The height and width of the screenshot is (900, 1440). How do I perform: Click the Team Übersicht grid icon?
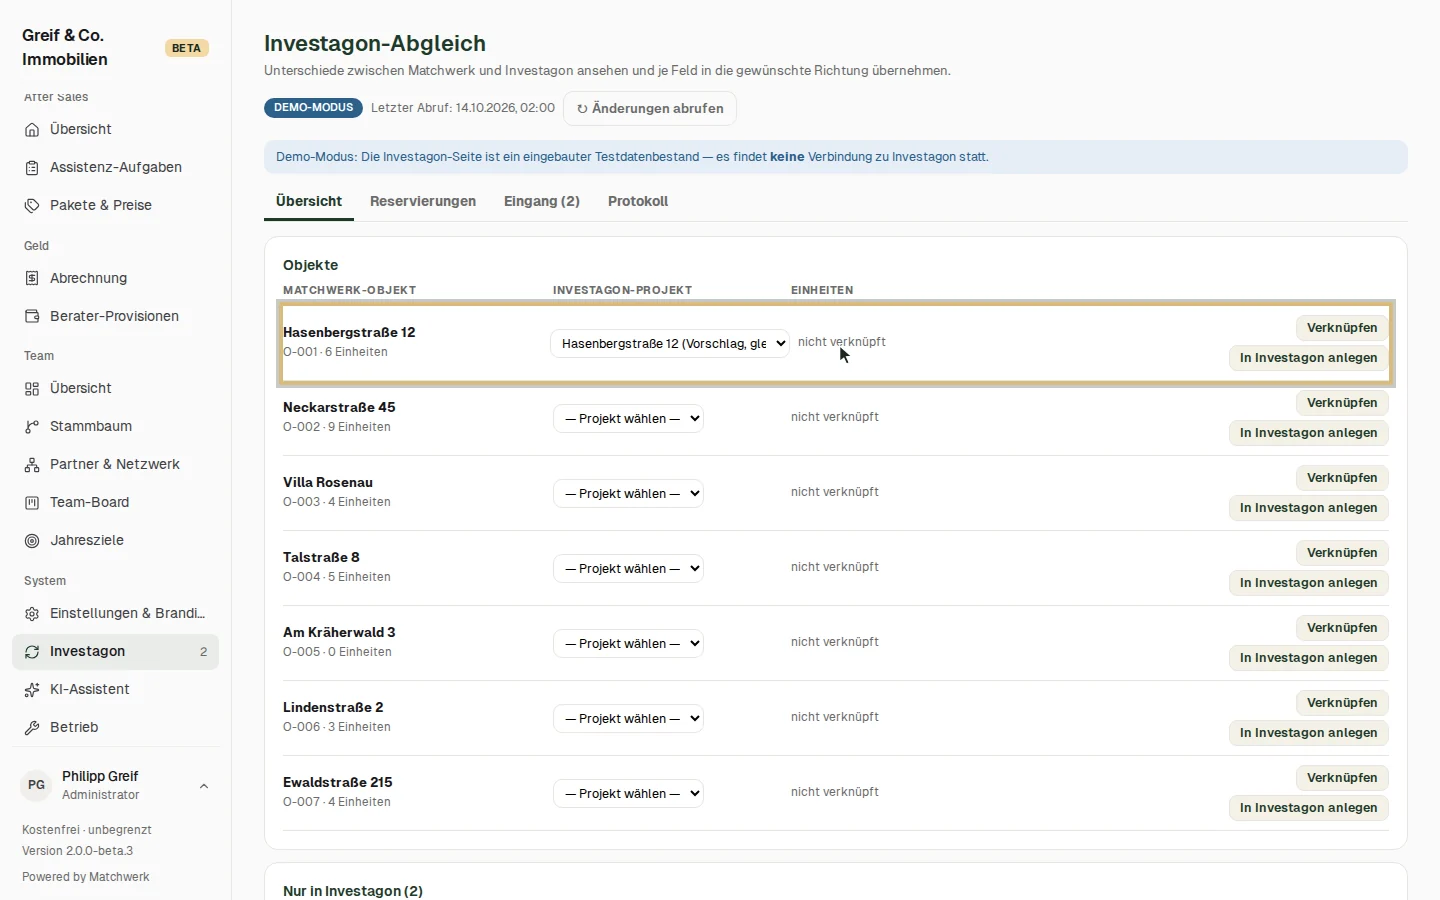point(32,389)
